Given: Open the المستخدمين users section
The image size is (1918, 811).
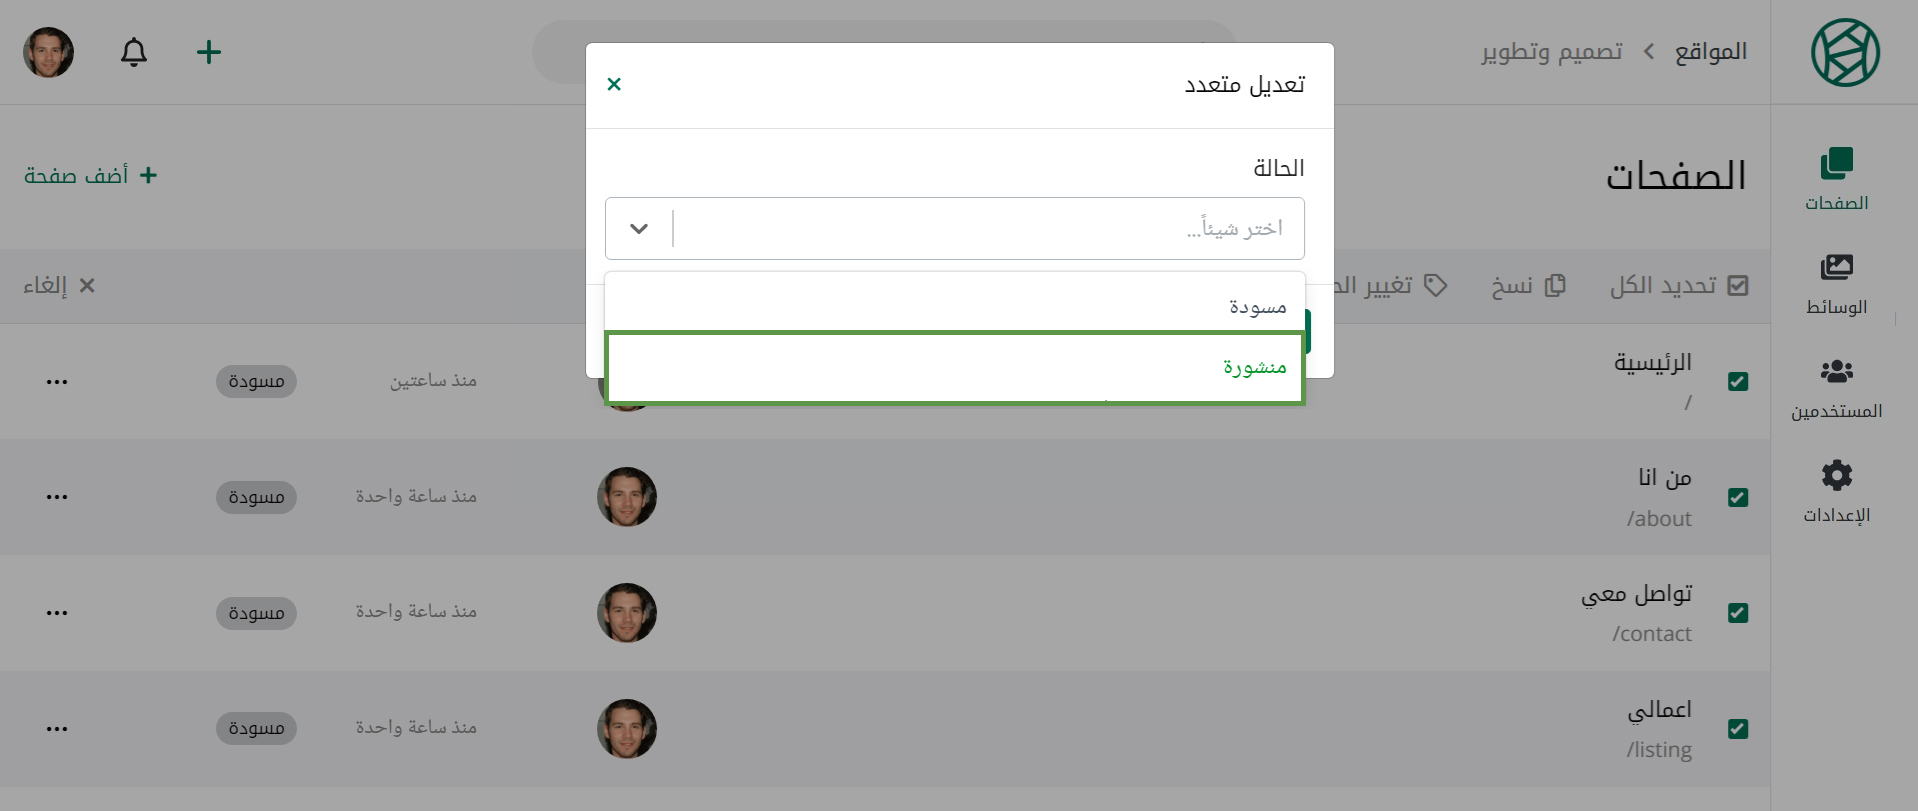Looking at the screenshot, I should [x=1836, y=388].
